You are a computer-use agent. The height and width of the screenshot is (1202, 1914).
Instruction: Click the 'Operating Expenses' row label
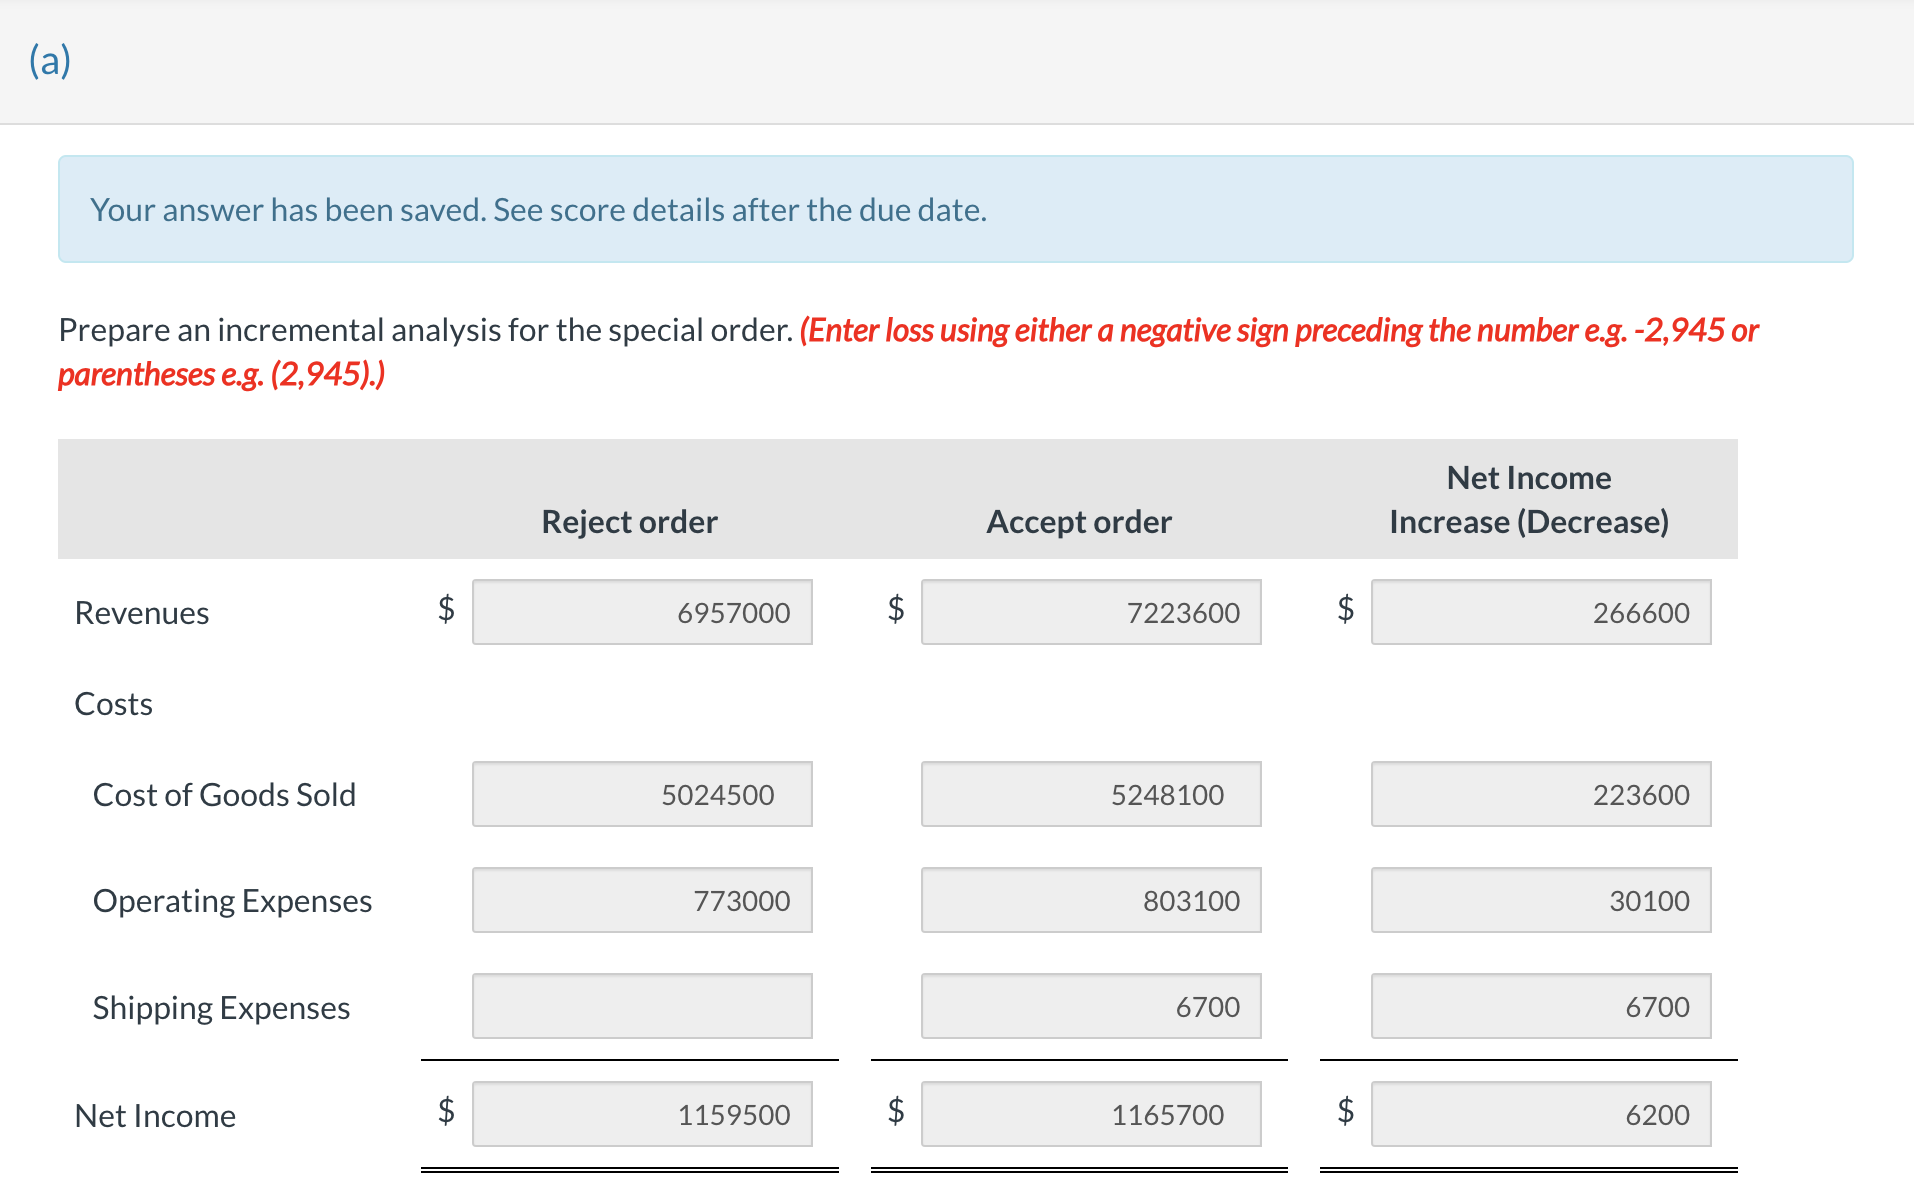click(233, 901)
